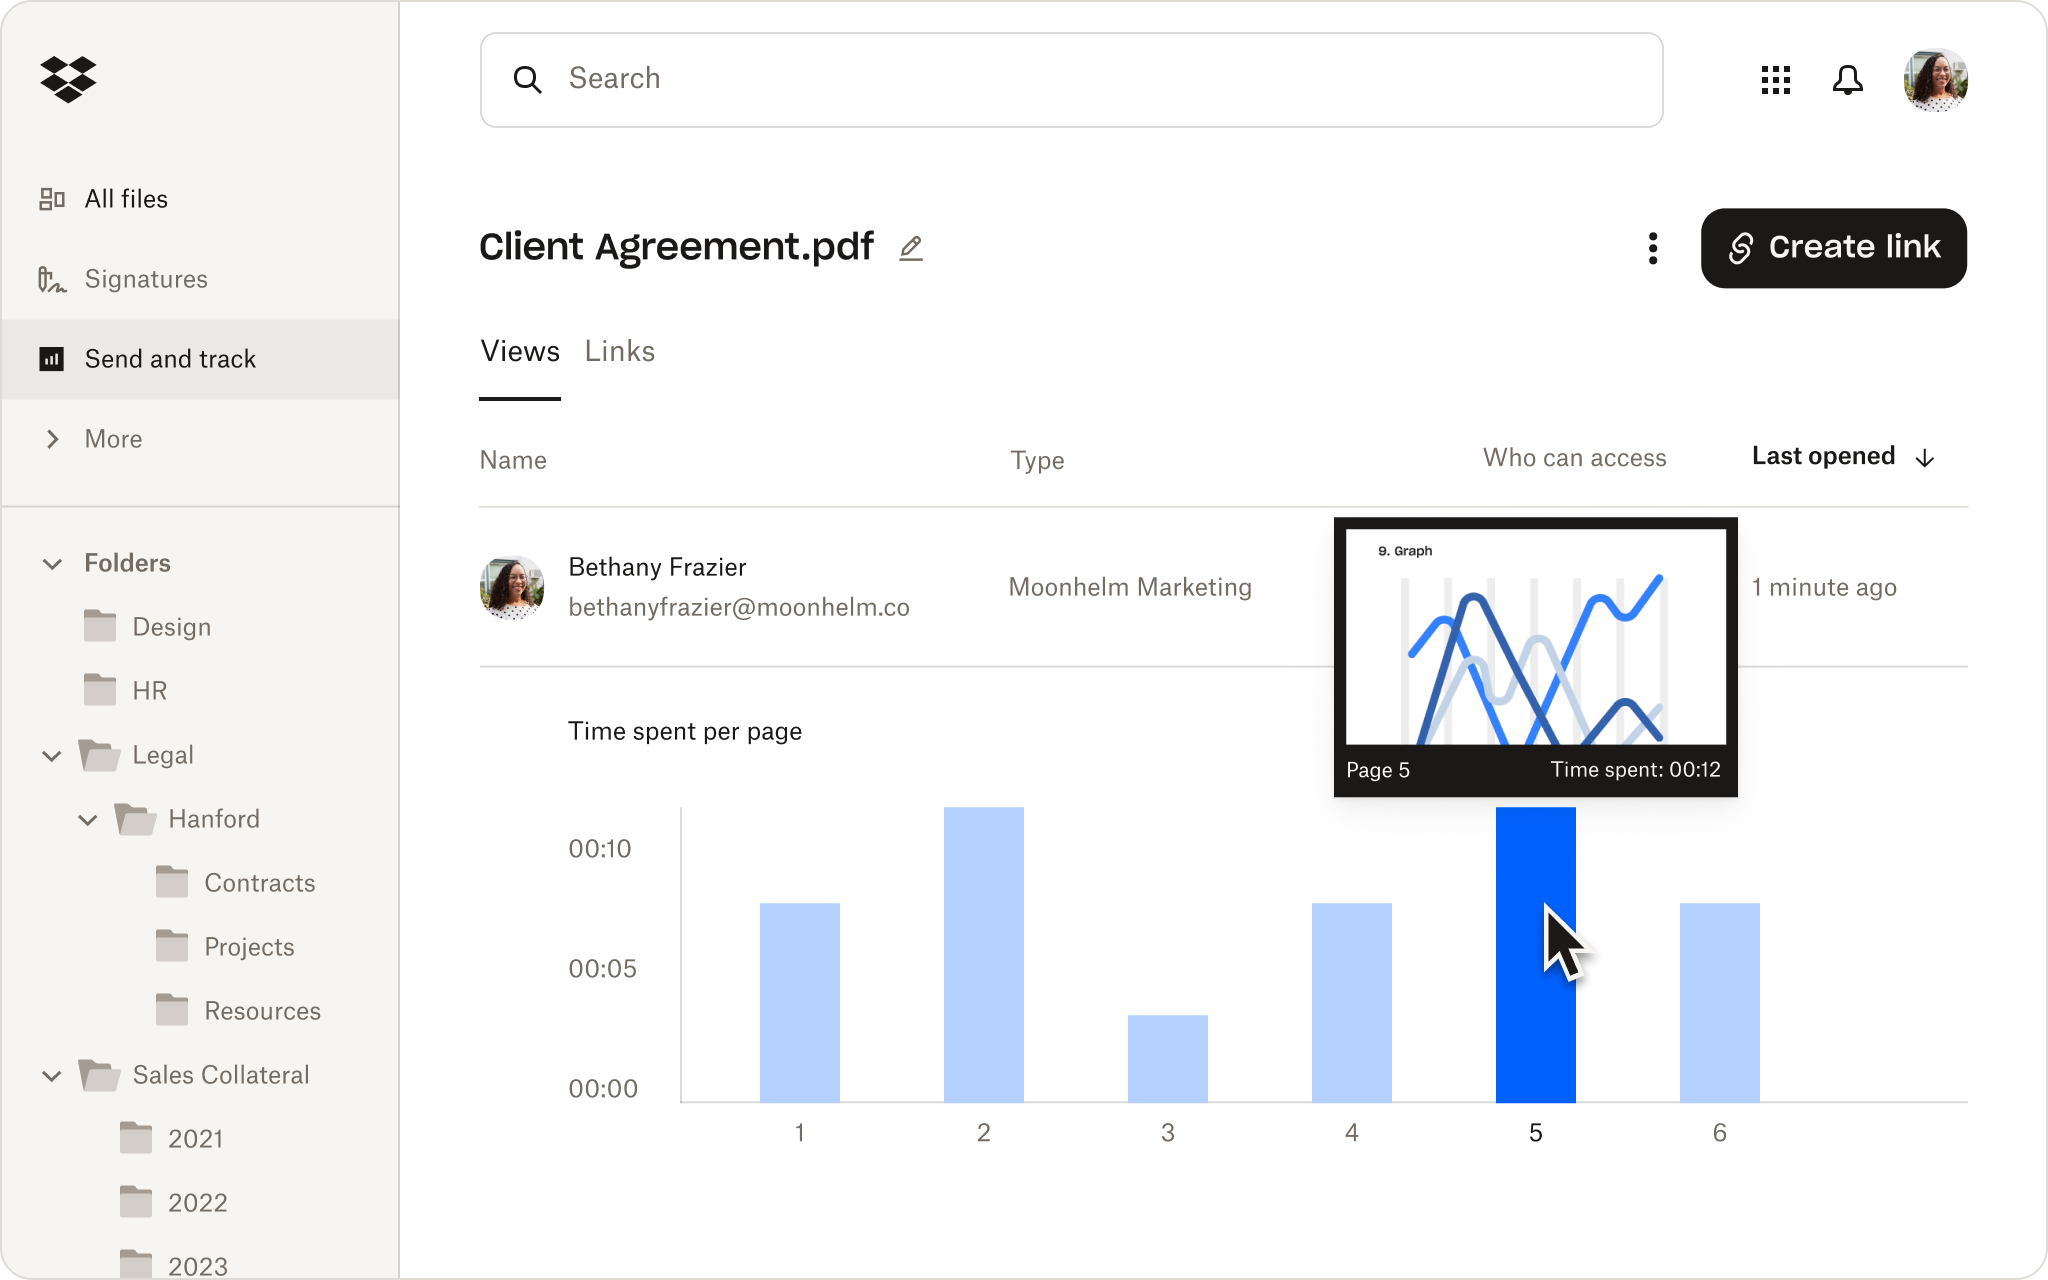The width and height of the screenshot is (2048, 1280).
Task: Click the Send and track icon in sidebar
Action: pos(52,360)
